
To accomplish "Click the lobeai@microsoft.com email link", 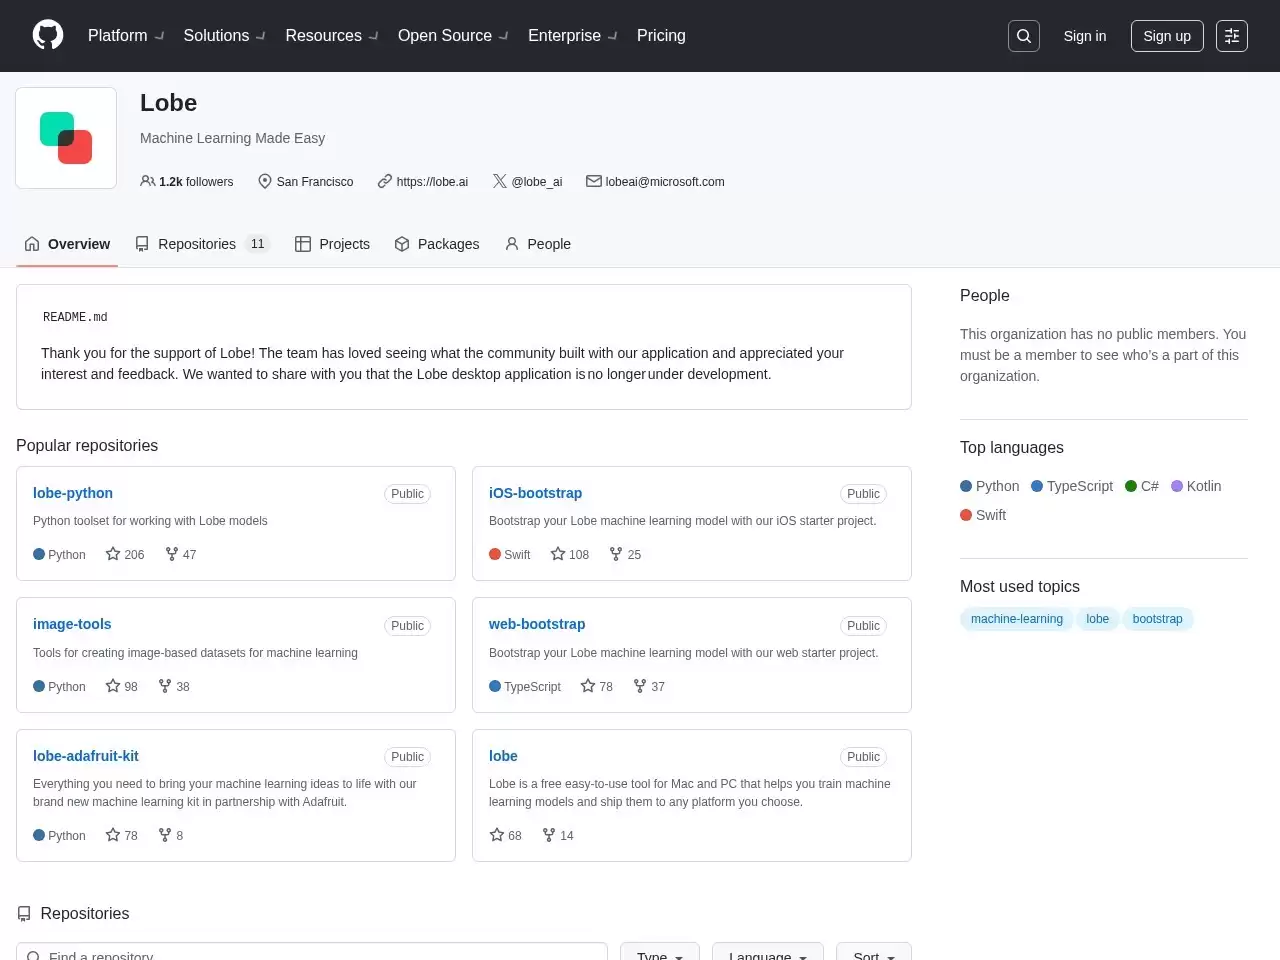I will [665, 182].
